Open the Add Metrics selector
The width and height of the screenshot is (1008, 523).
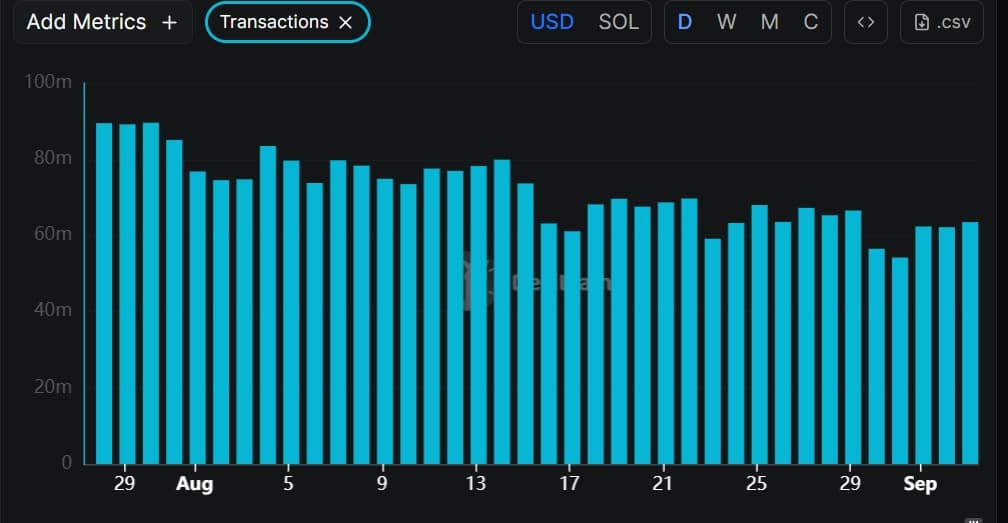click(x=86, y=22)
